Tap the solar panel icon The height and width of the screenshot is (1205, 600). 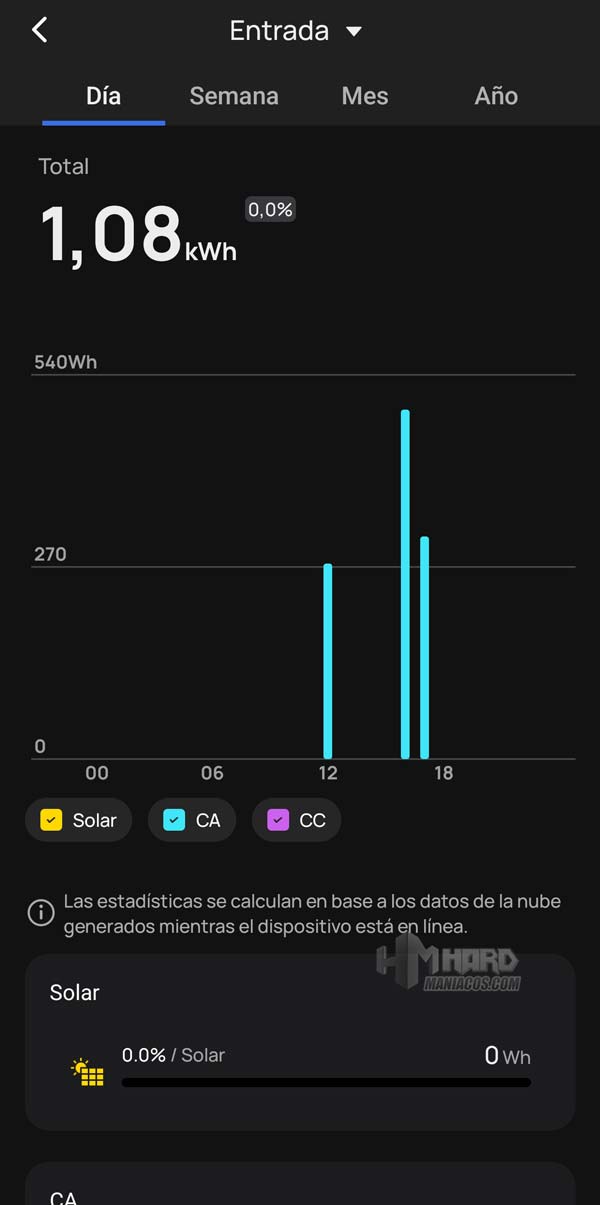pos(88,1072)
